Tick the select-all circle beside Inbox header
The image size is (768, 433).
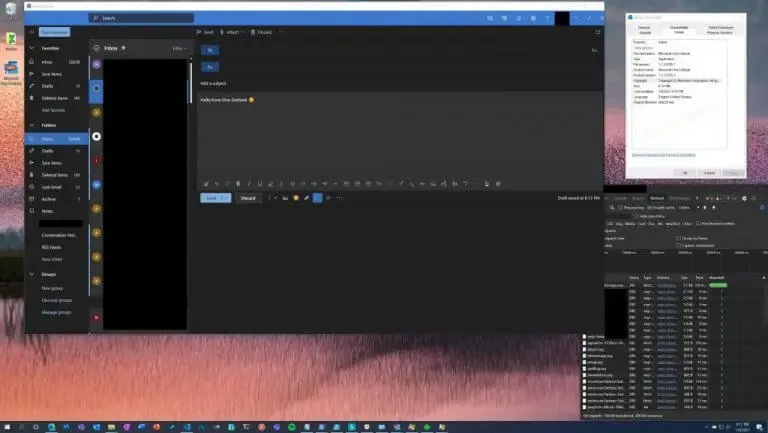coord(97,47)
